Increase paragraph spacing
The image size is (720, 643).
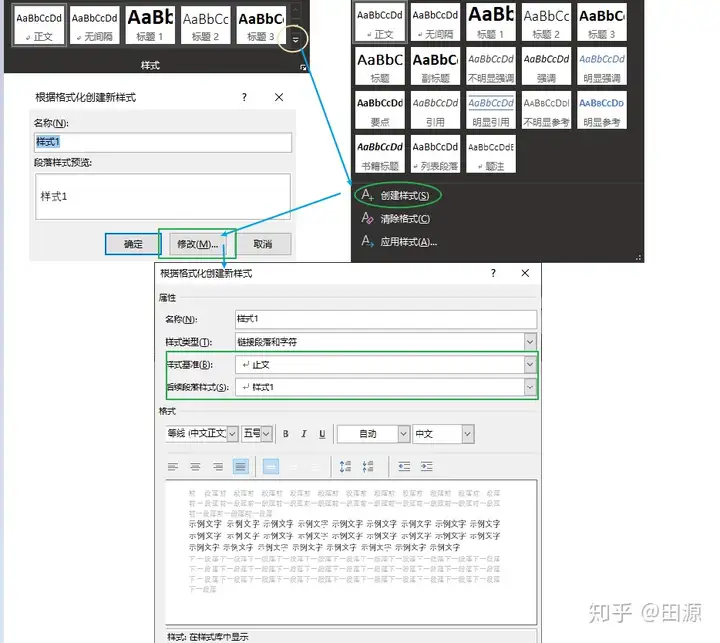click(345, 467)
